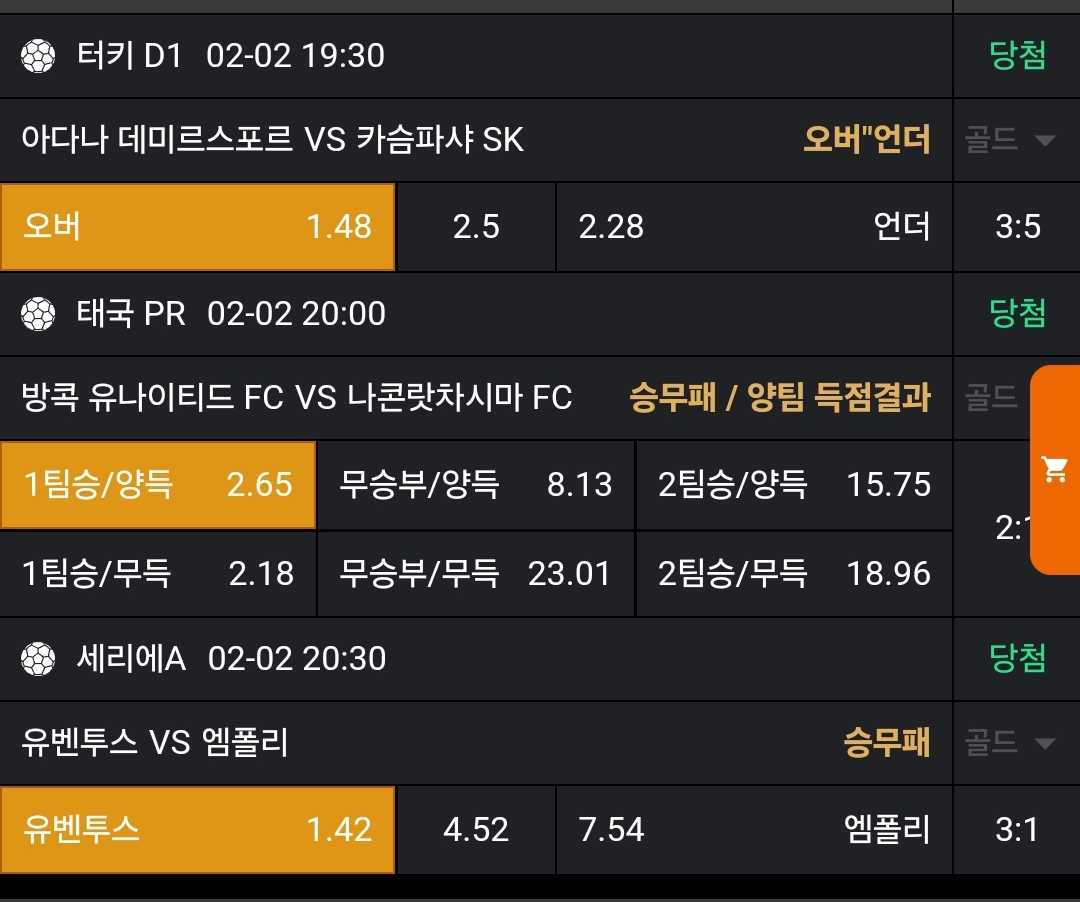
Task: Click the soccer ball icon beside 세리에A
Action: pos(38,659)
